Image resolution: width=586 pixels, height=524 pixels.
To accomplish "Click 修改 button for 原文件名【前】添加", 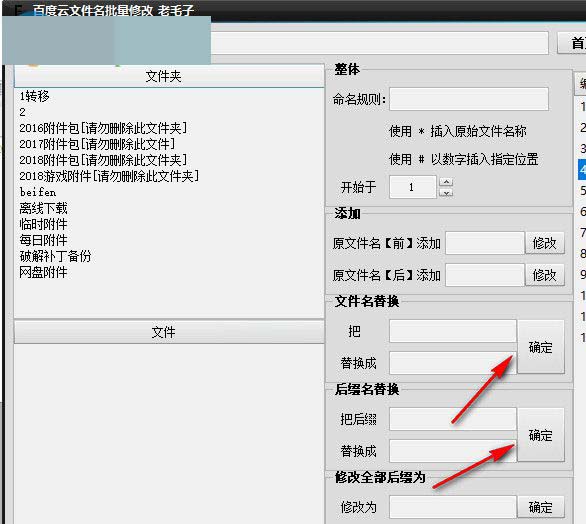I will (545, 243).
